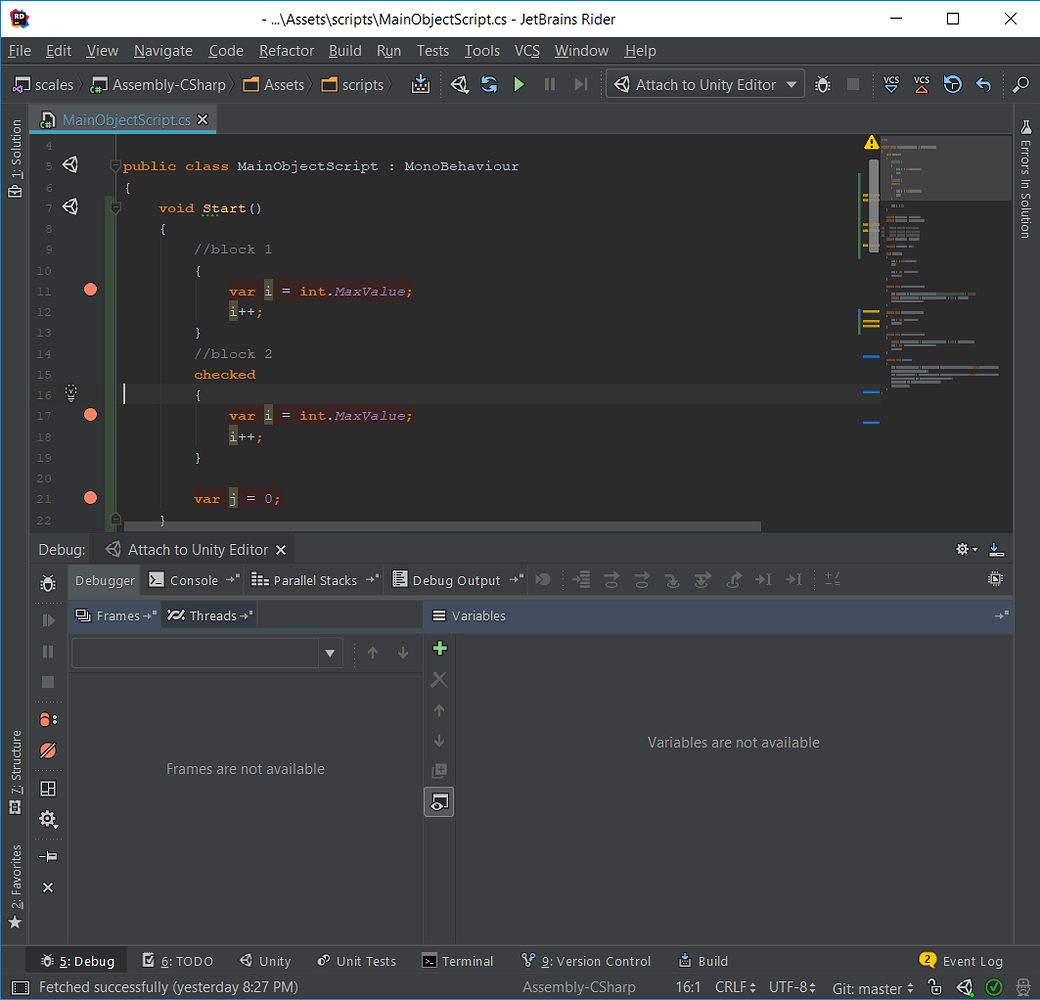Click the Debug bug icon in top toolbar
The image size is (1040, 1000).
pos(822,85)
